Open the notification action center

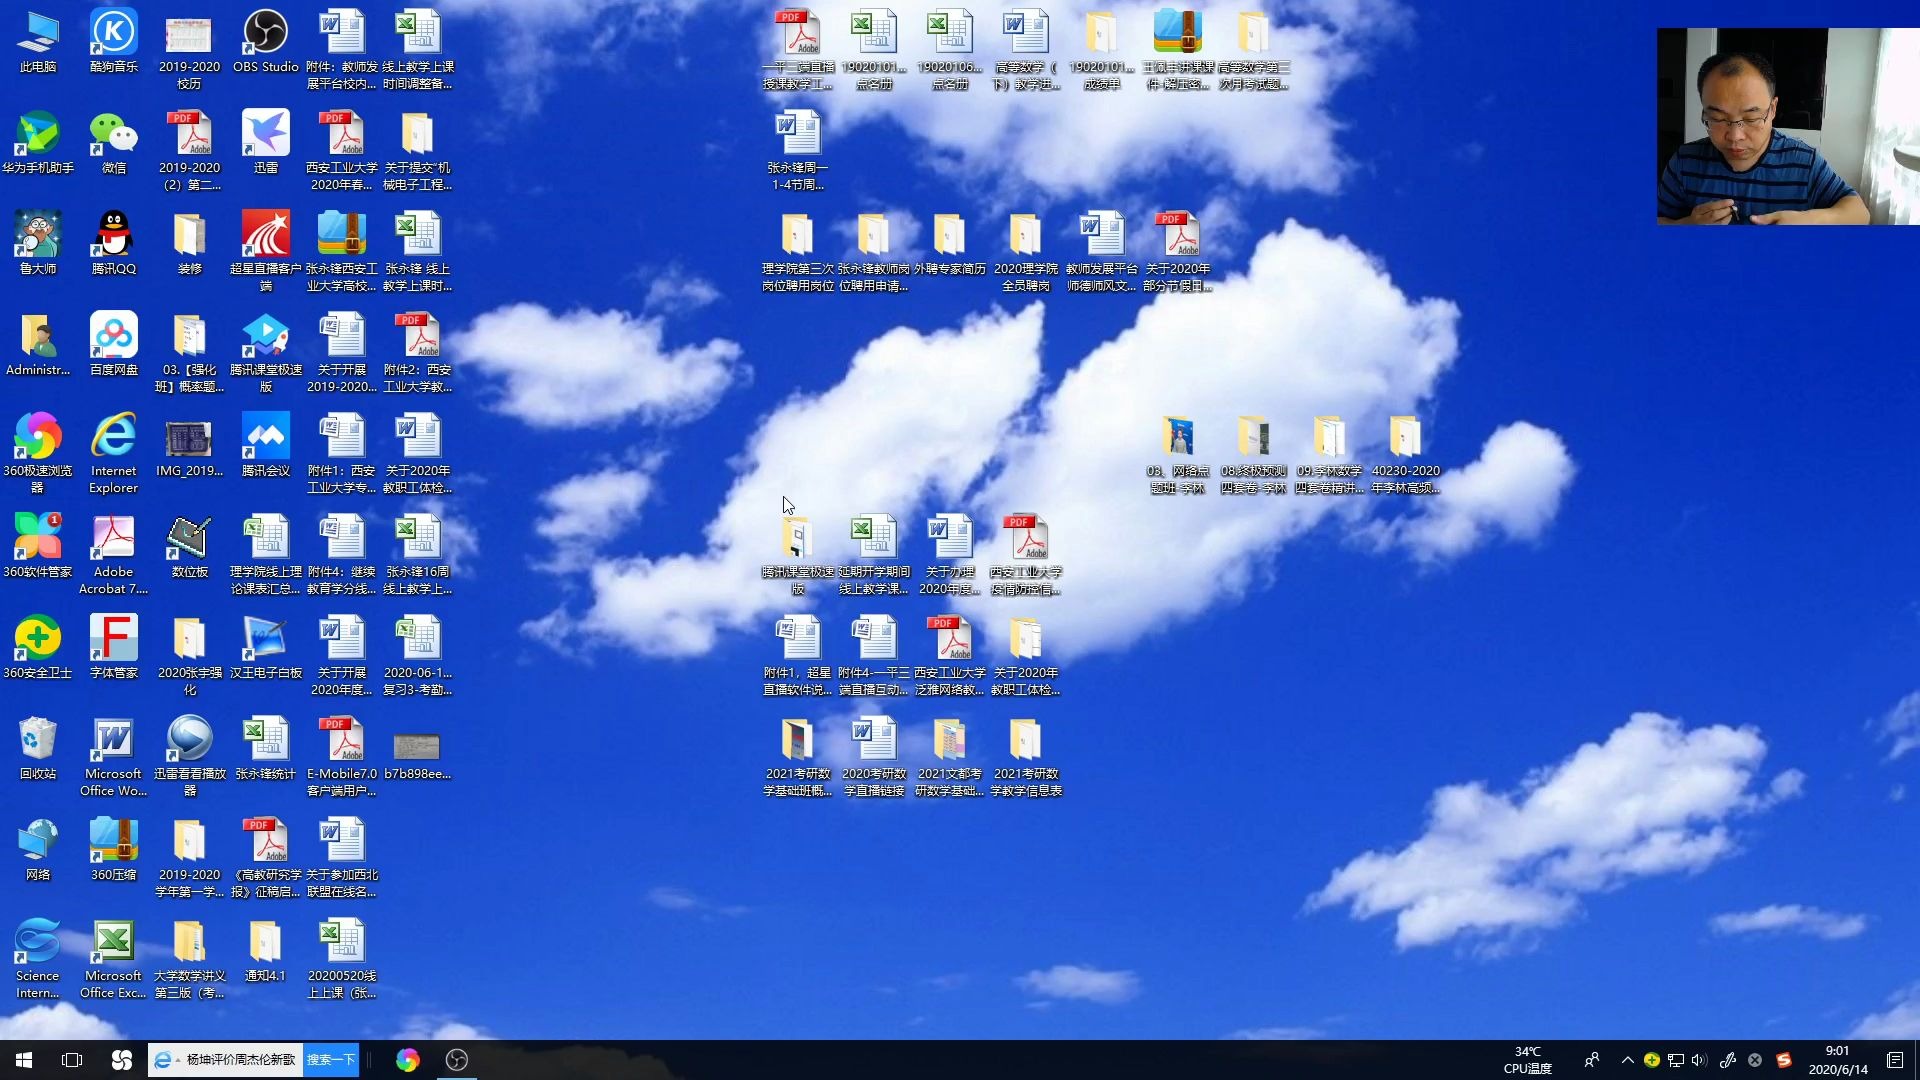(1894, 1060)
